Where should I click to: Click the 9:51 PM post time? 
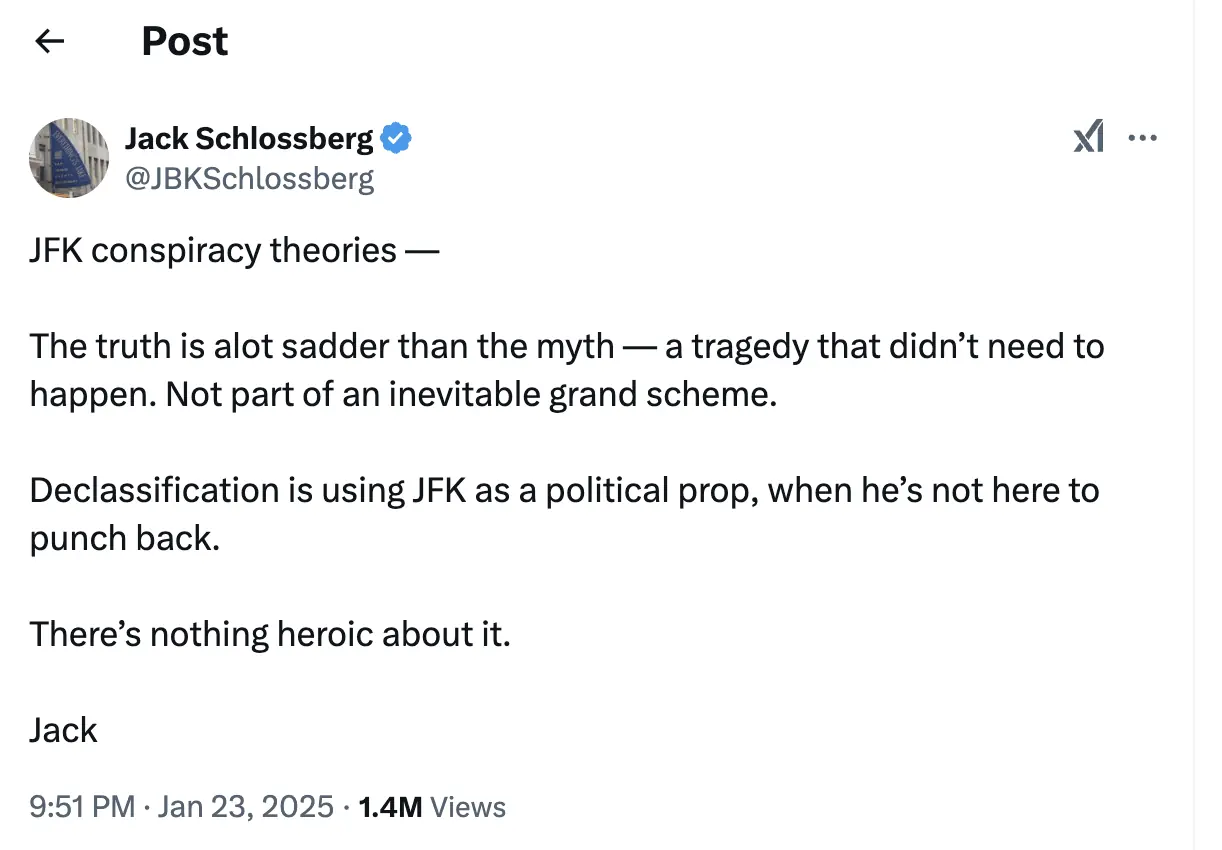(x=82, y=807)
